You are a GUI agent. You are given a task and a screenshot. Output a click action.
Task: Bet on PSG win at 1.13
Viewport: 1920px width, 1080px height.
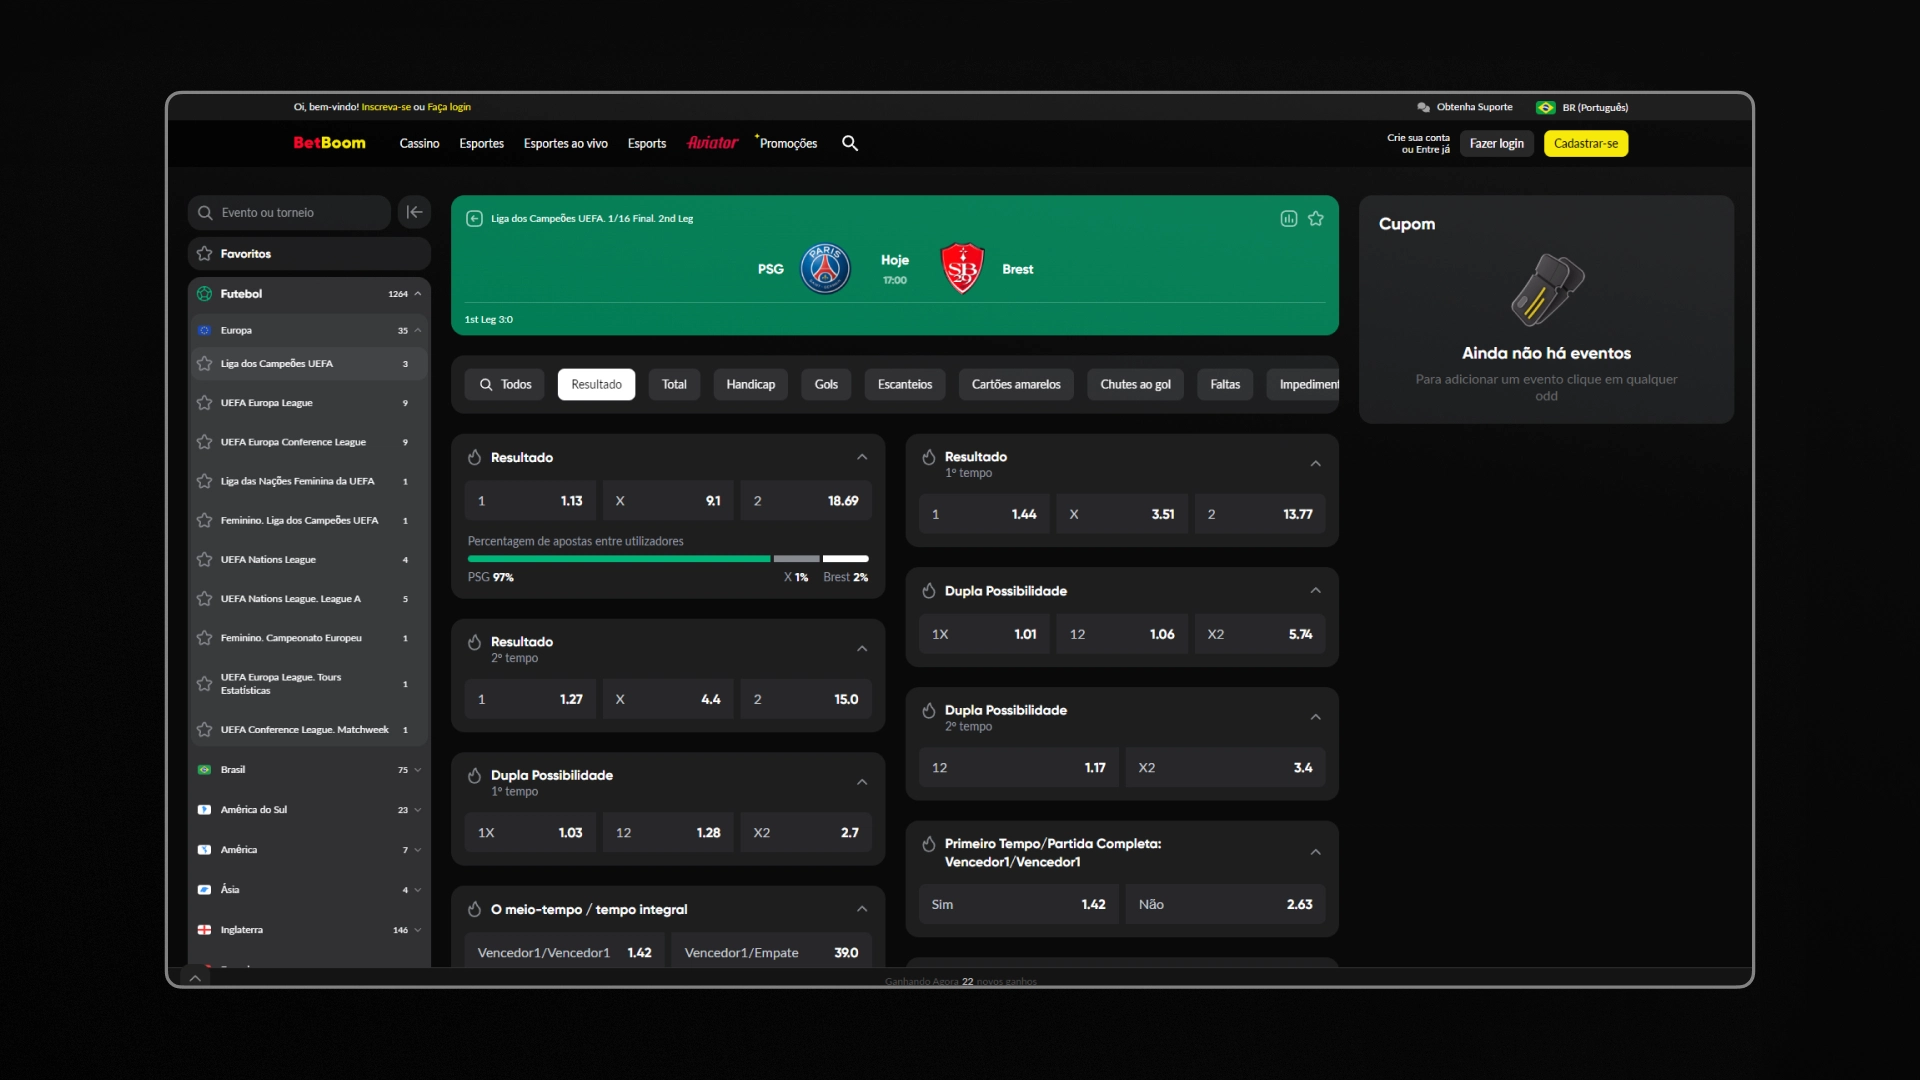(531, 501)
